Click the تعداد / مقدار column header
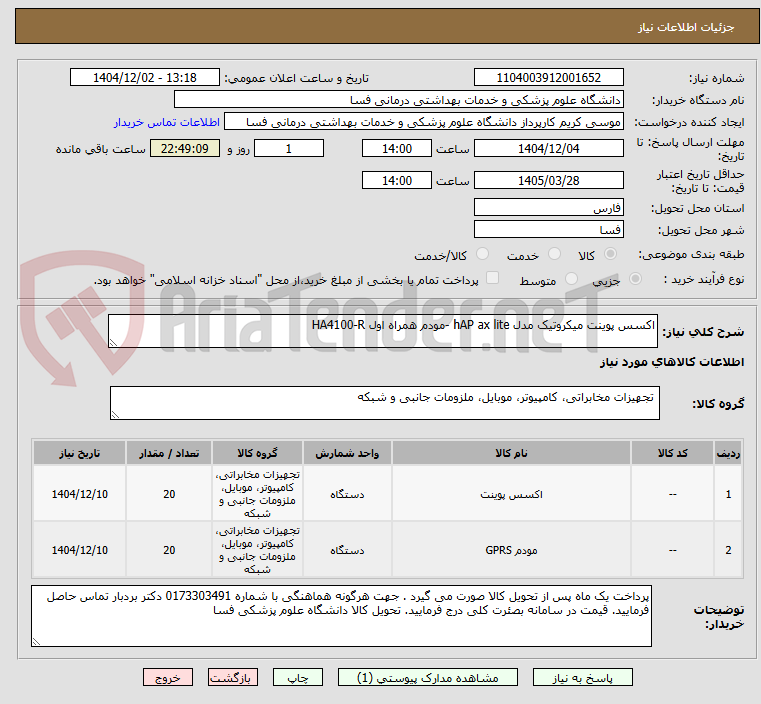 (168, 453)
